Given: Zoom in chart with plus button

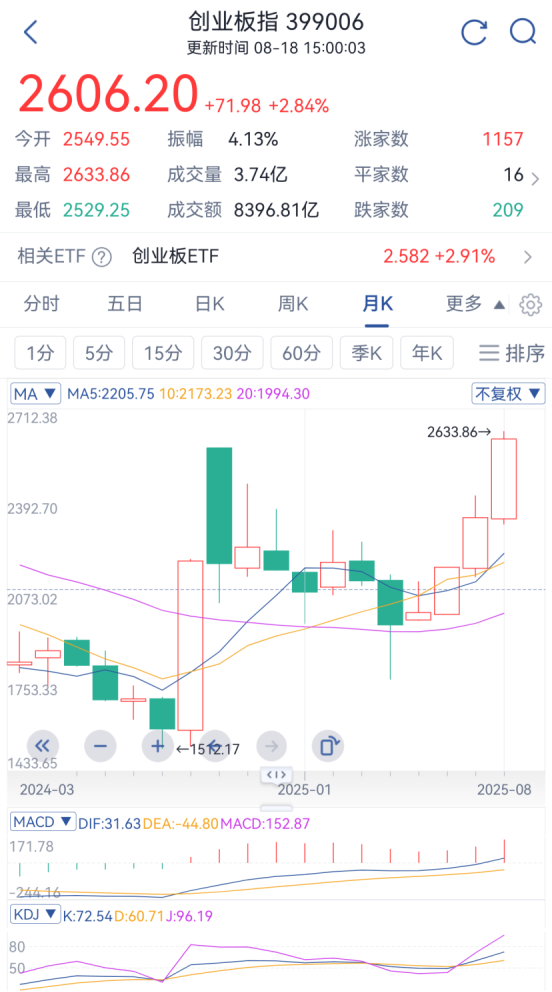Looking at the screenshot, I should tap(157, 745).
